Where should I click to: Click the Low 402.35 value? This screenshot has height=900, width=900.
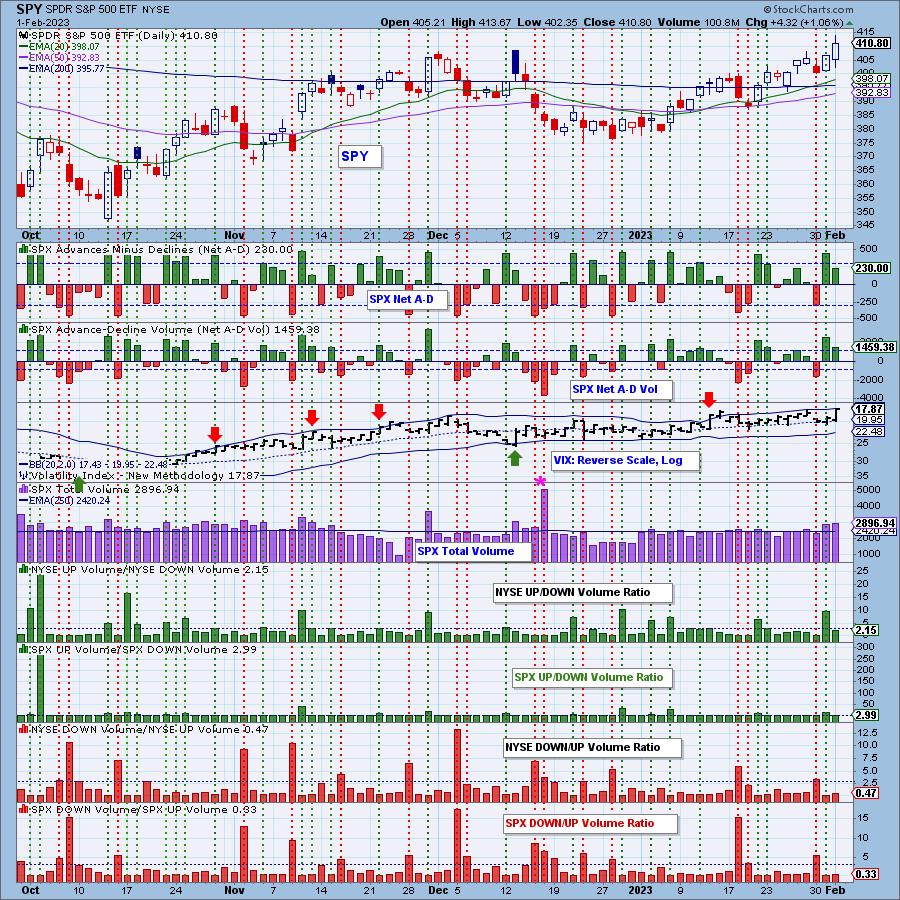click(548, 22)
